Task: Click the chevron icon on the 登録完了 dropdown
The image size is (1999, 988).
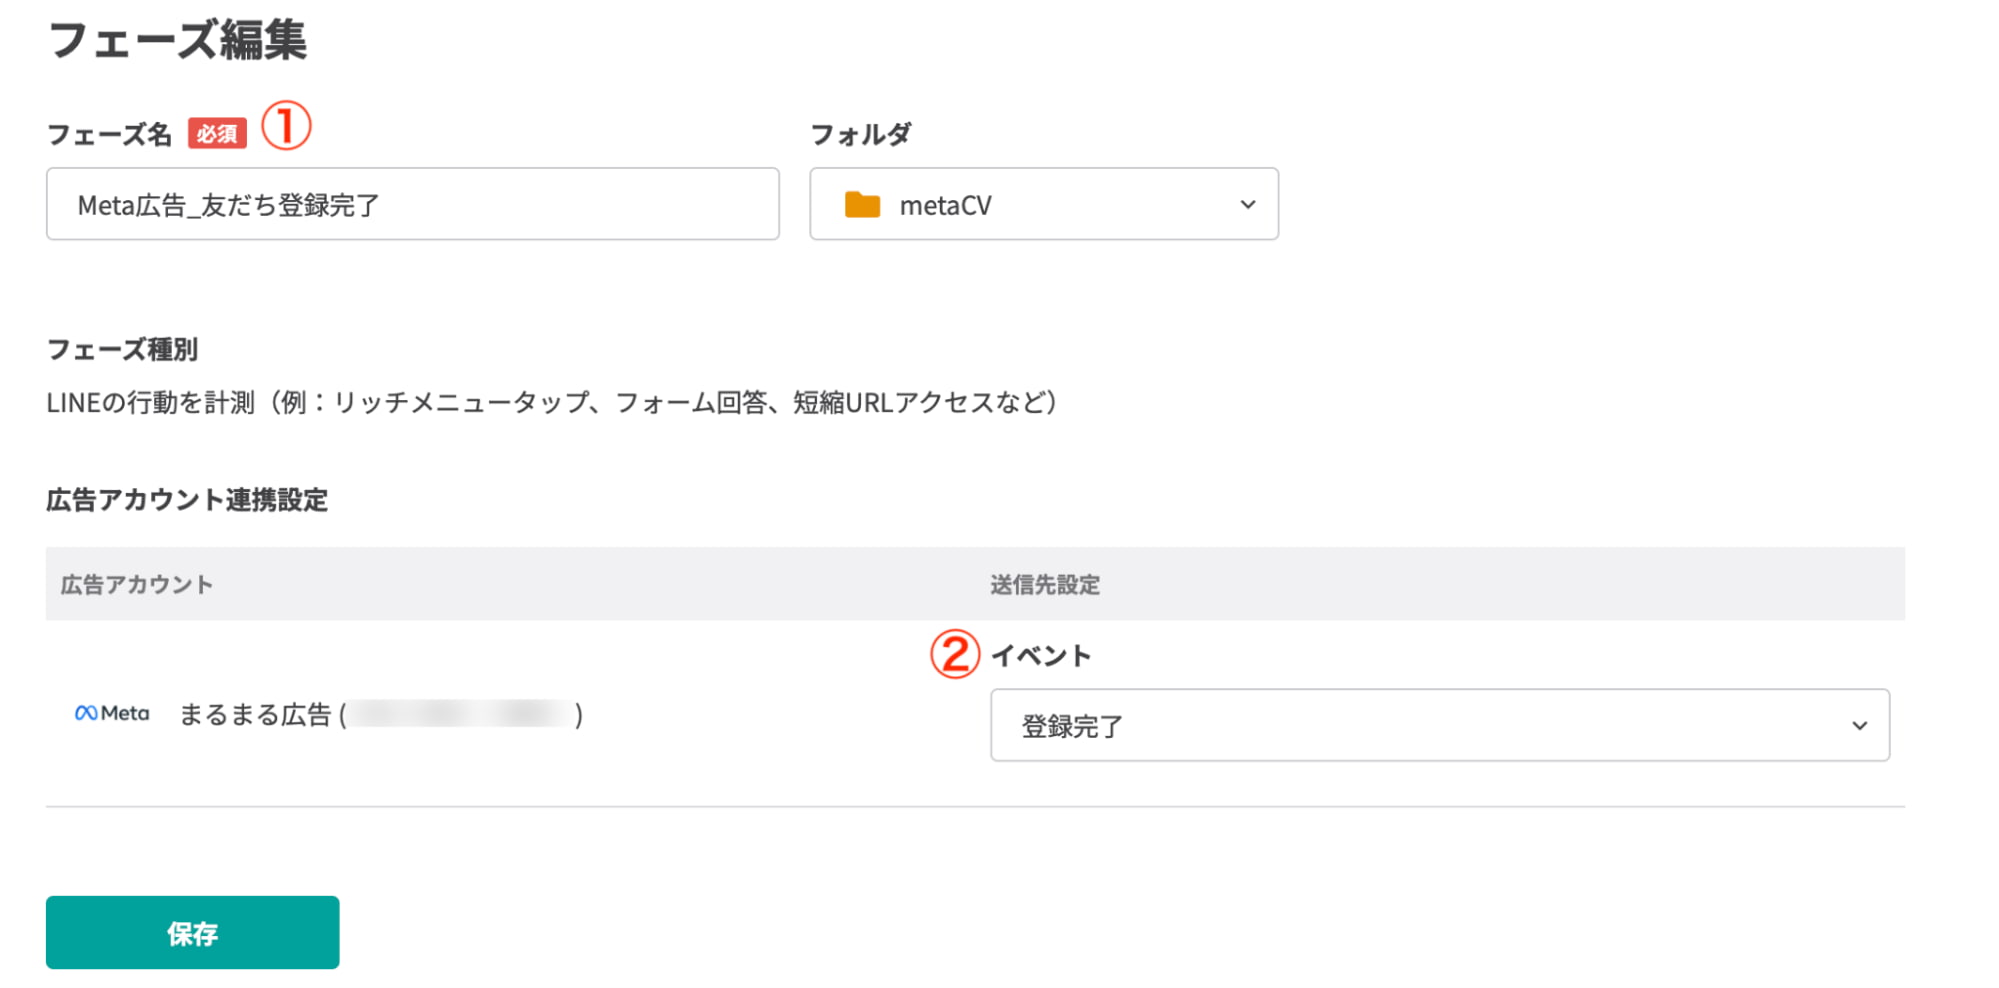Action: pos(1859,726)
